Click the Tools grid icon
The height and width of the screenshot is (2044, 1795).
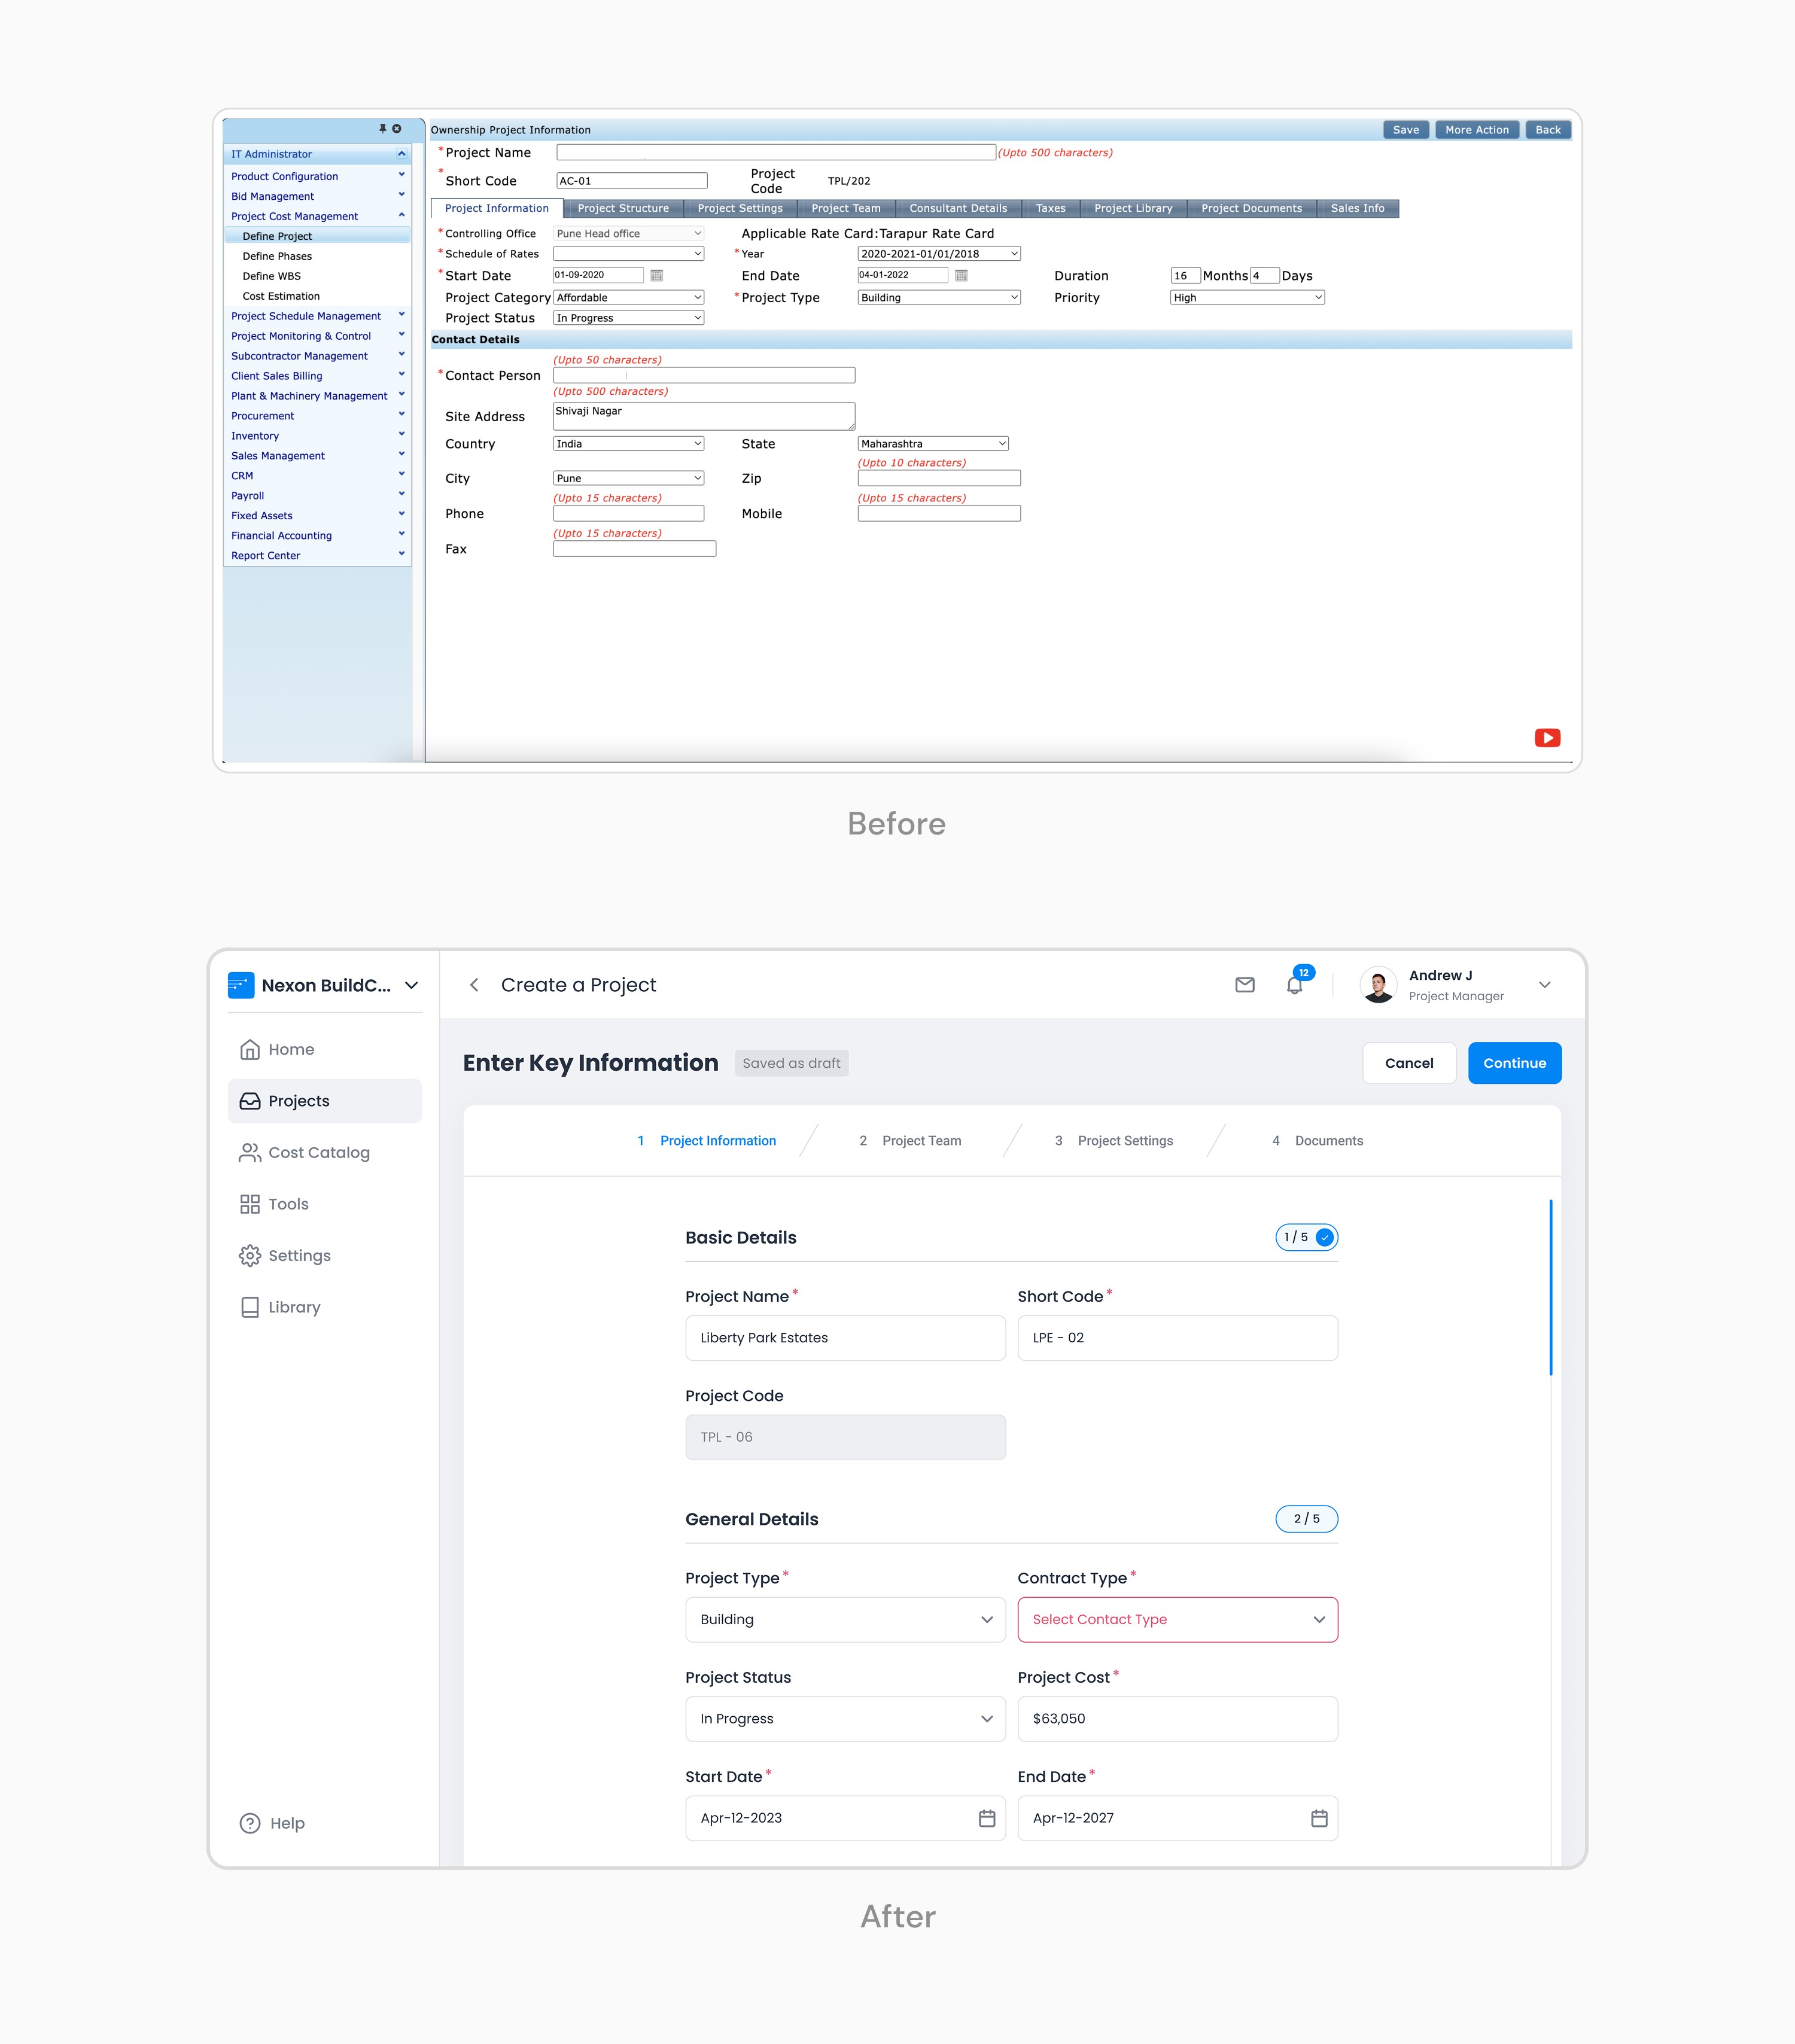[250, 1204]
